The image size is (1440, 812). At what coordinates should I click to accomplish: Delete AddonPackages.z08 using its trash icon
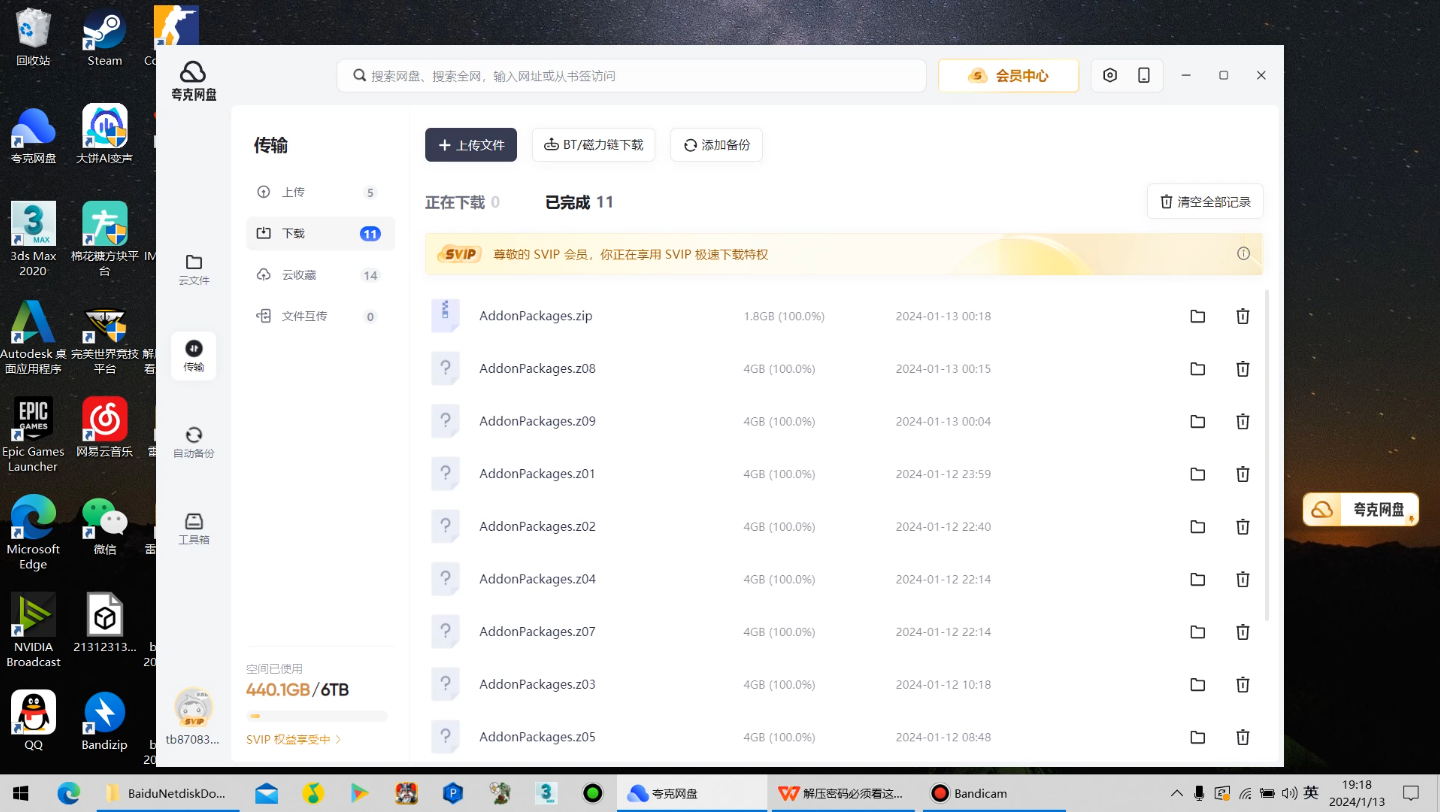(x=1242, y=368)
